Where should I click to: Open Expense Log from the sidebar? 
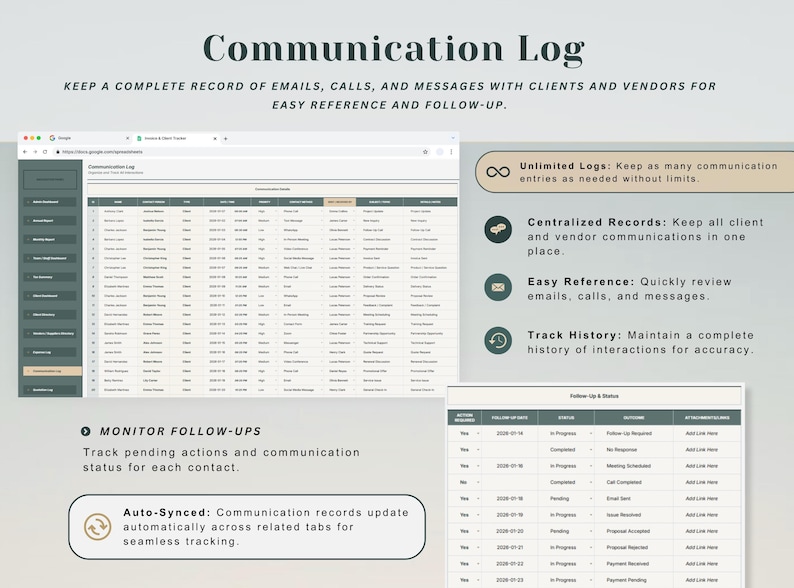[50, 352]
